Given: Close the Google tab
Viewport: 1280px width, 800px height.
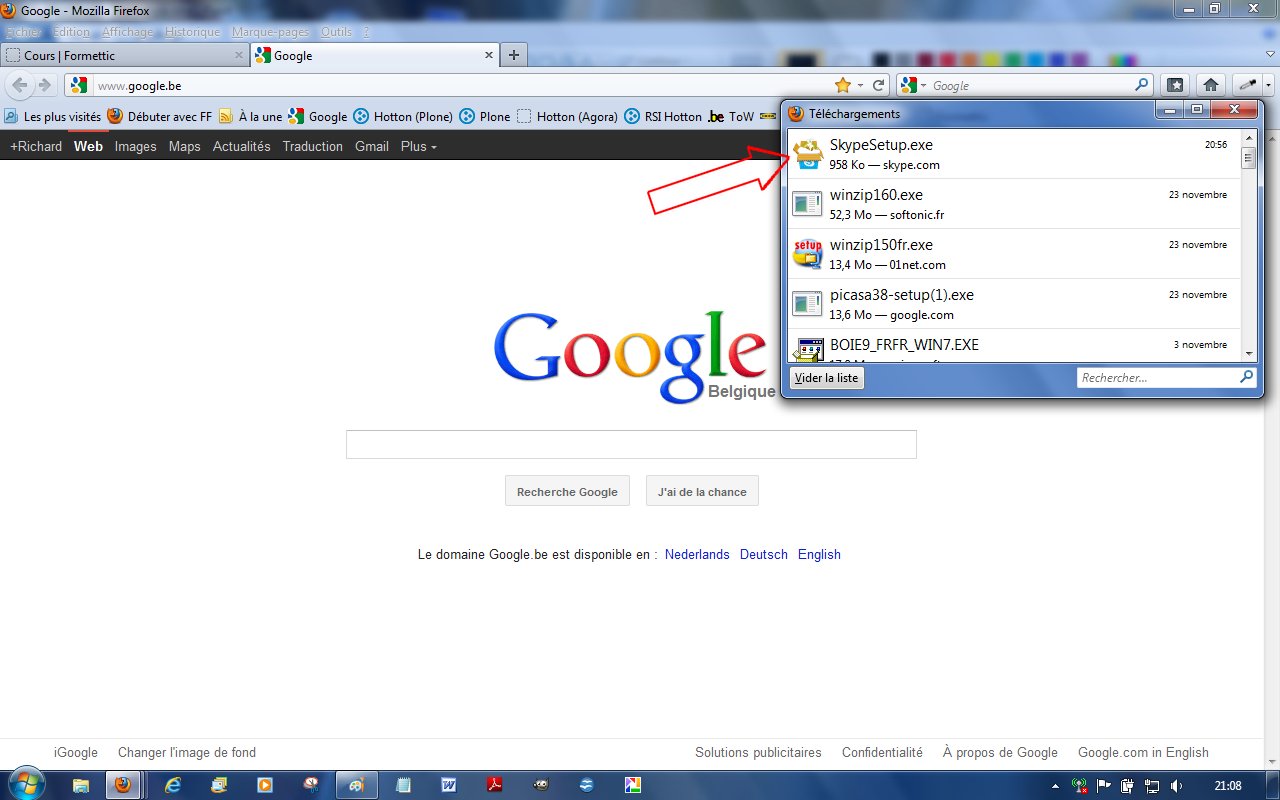Looking at the screenshot, I should coord(488,55).
